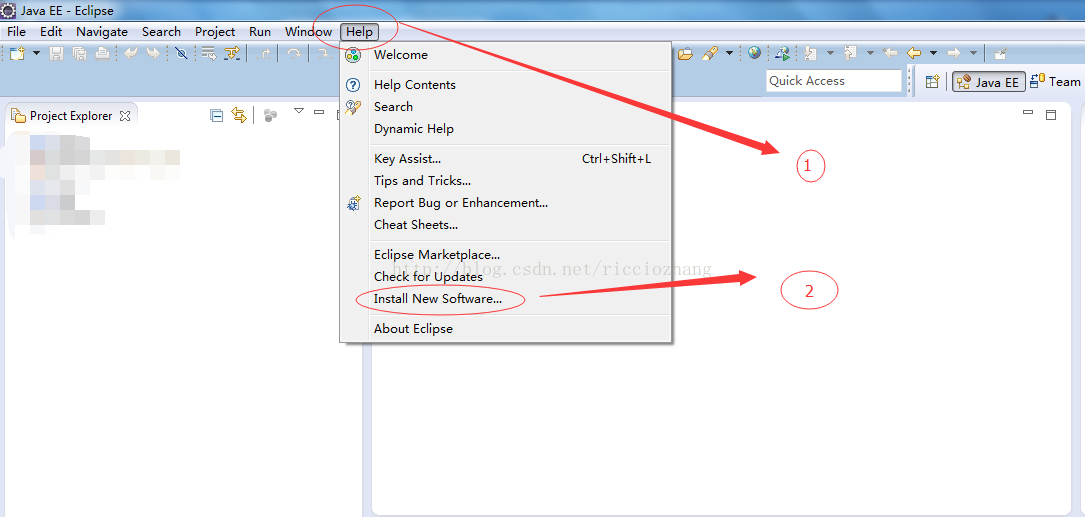Click the Save floppy disk icon
The image size is (1085, 517).
[56, 53]
